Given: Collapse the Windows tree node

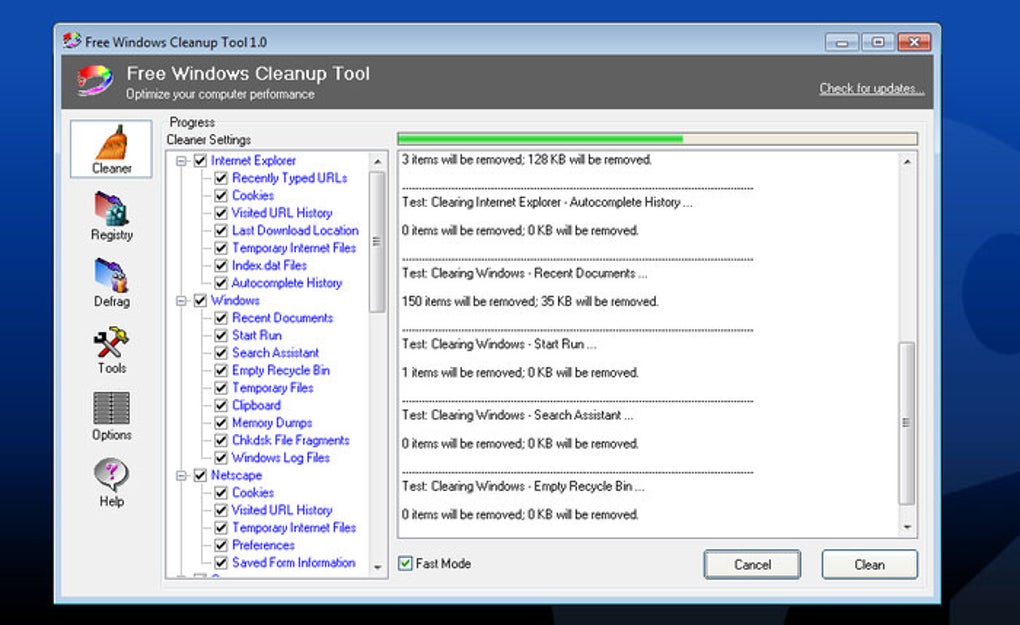Looking at the screenshot, I should click(x=182, y=300).
